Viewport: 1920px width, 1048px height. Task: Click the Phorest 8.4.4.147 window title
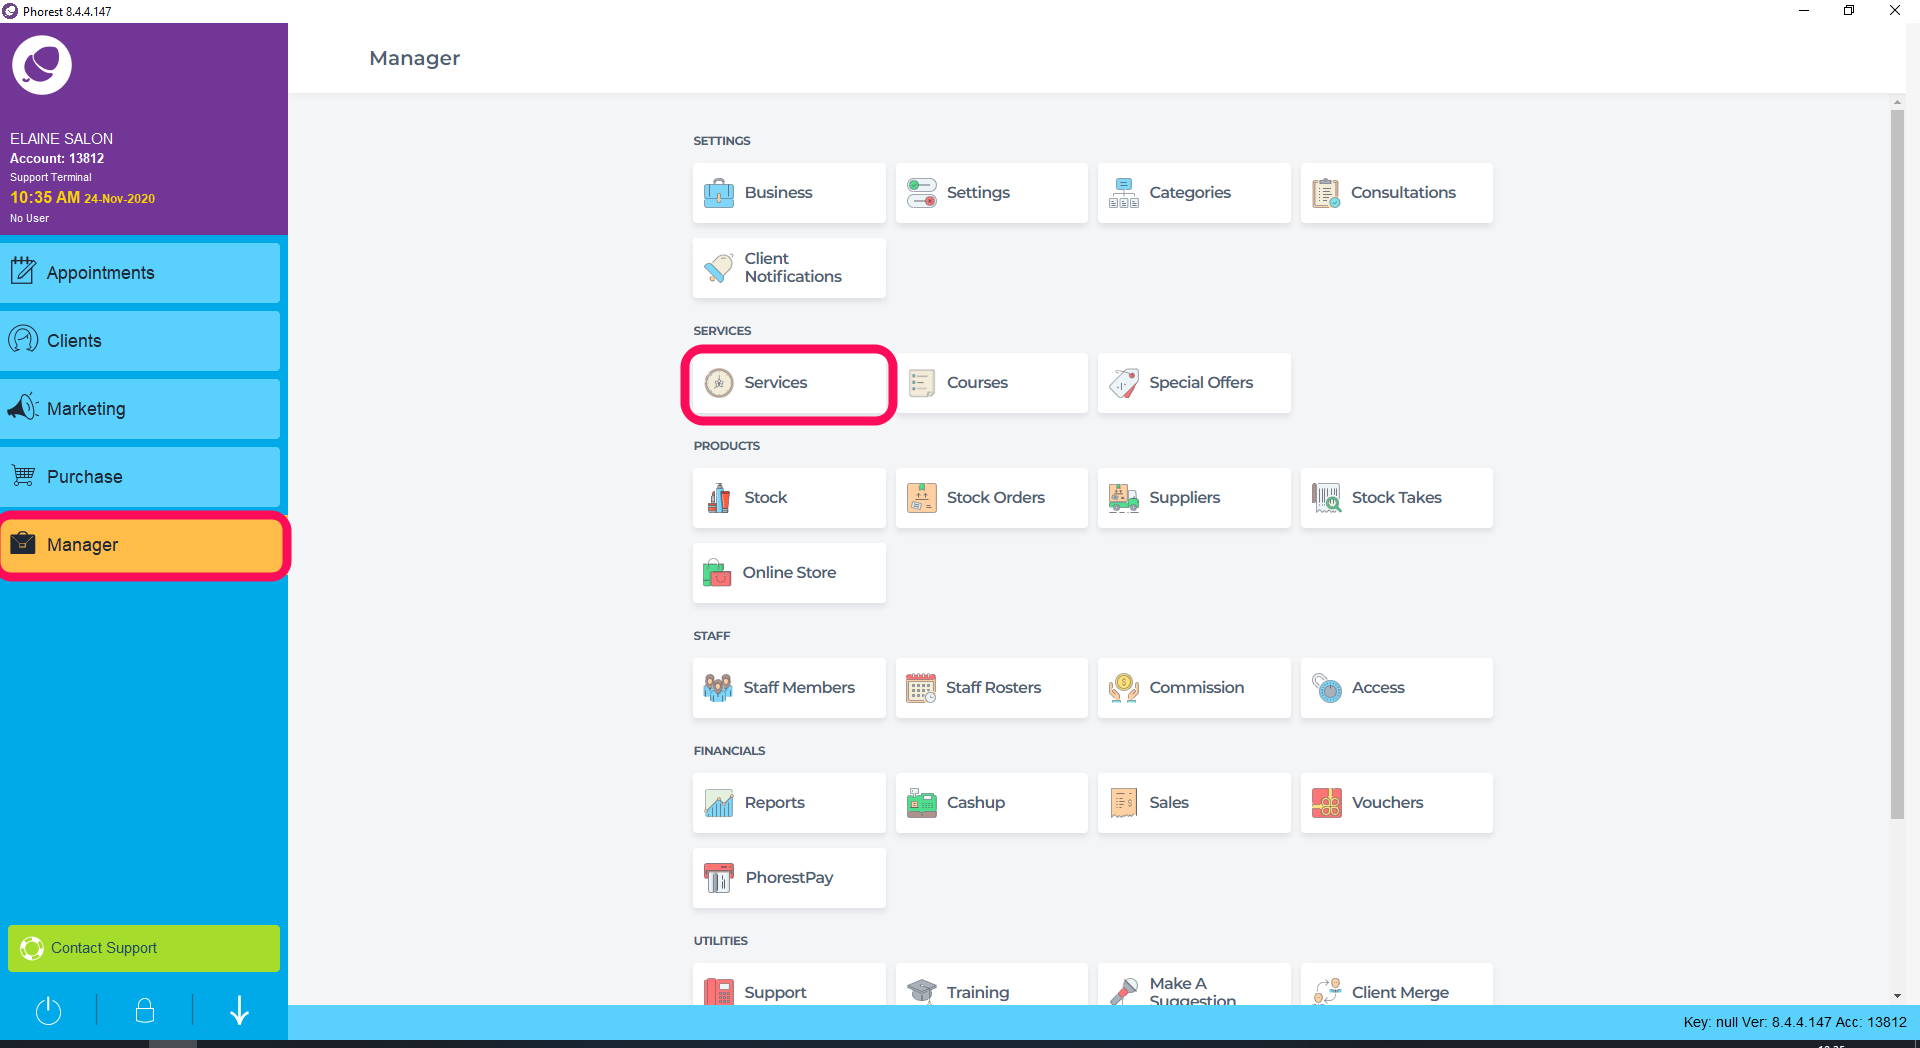click(67, 12)
